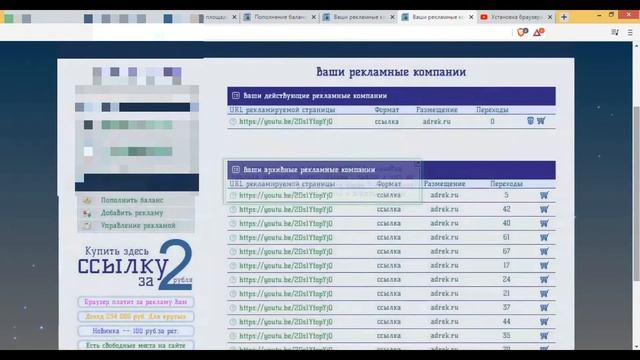Open the cart icon in the row with 21 clicks
This screenshot has height=360, width=640.
tap(544, 294)
